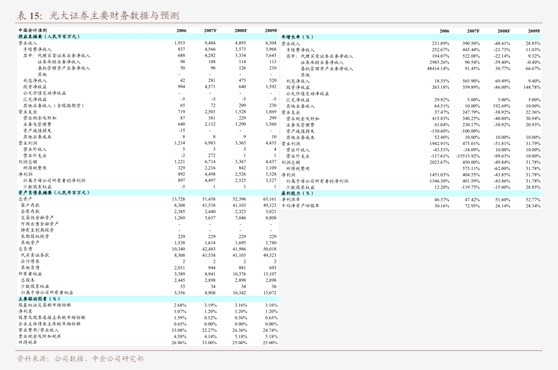Click the 2007F column header in left table
The image size is (558, 370).
coord(210,31)
